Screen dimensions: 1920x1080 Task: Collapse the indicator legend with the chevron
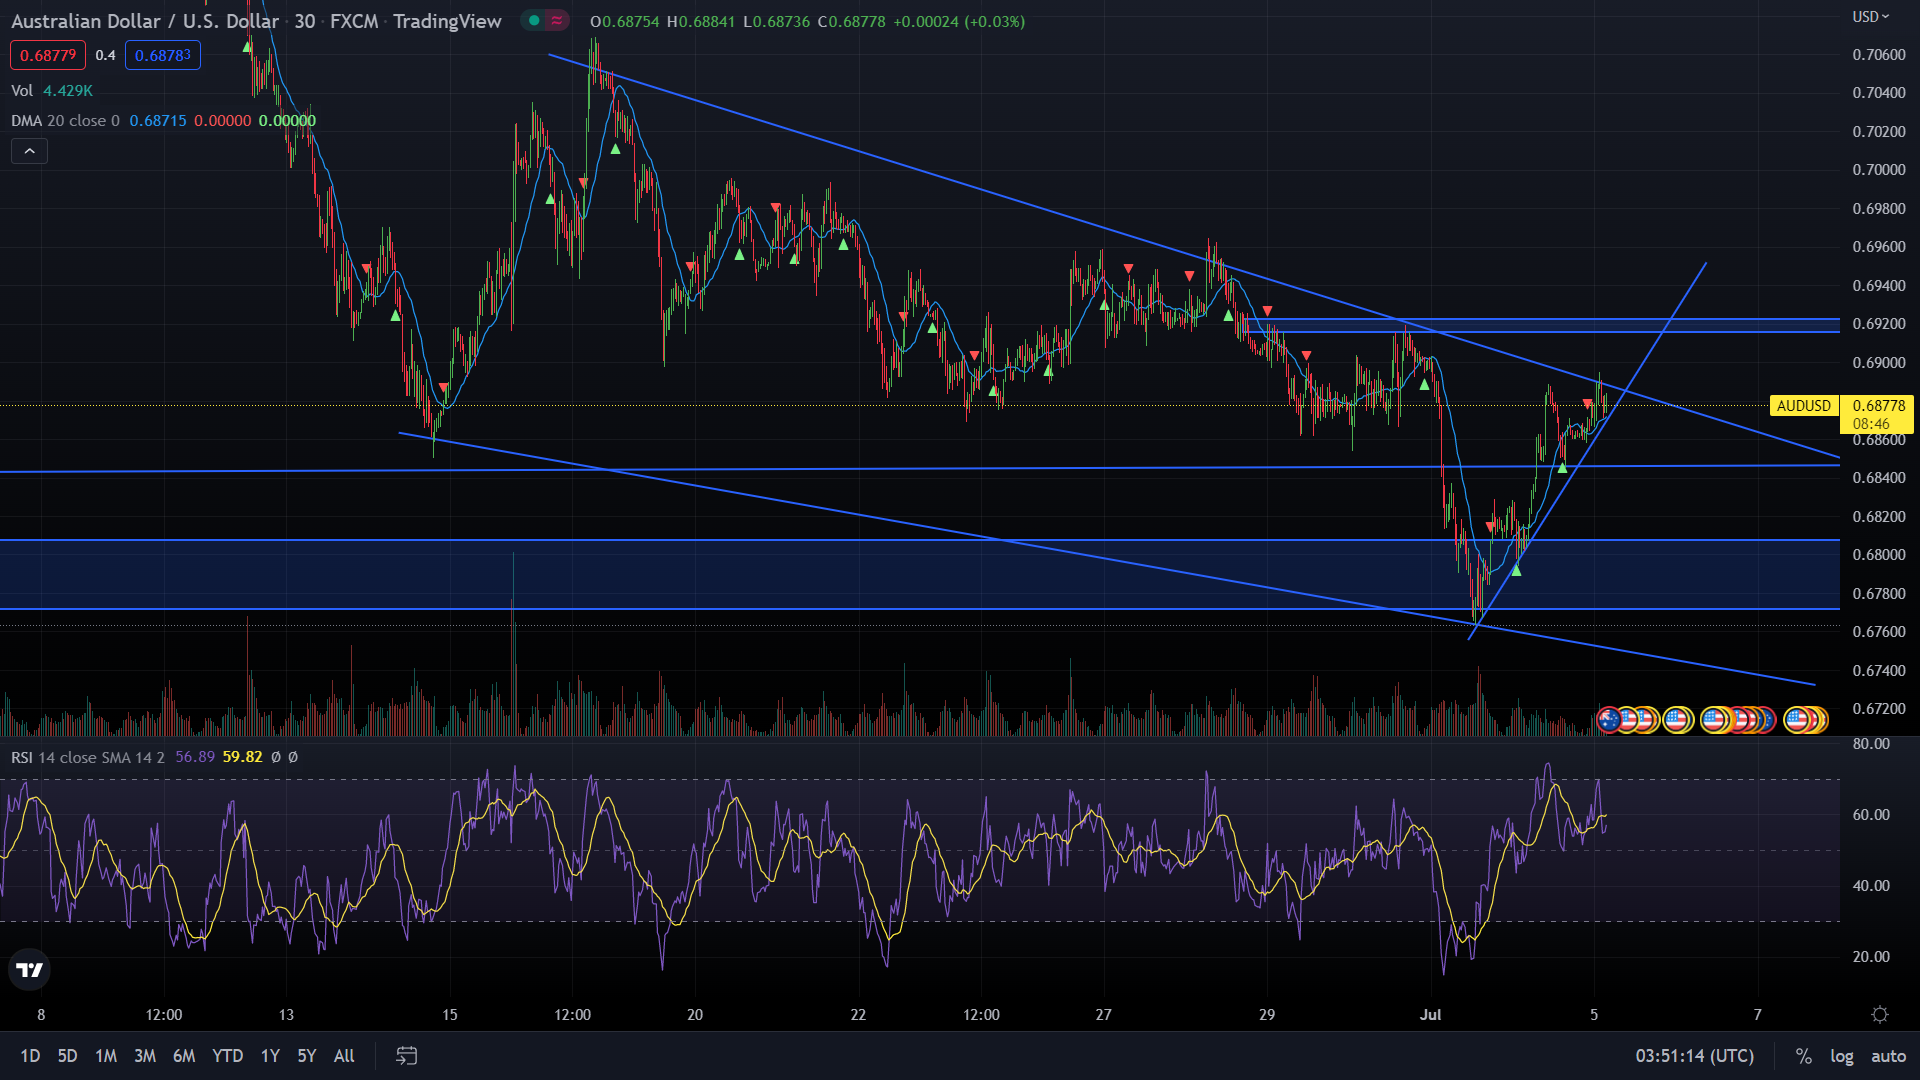click(x=30, y=151)
